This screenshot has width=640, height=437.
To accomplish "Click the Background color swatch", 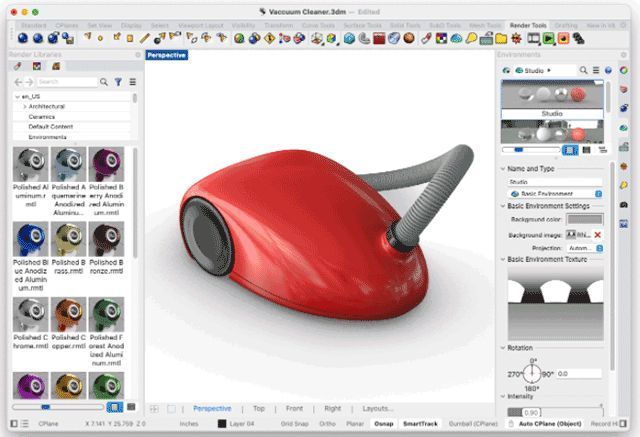I will pos(585,219).
